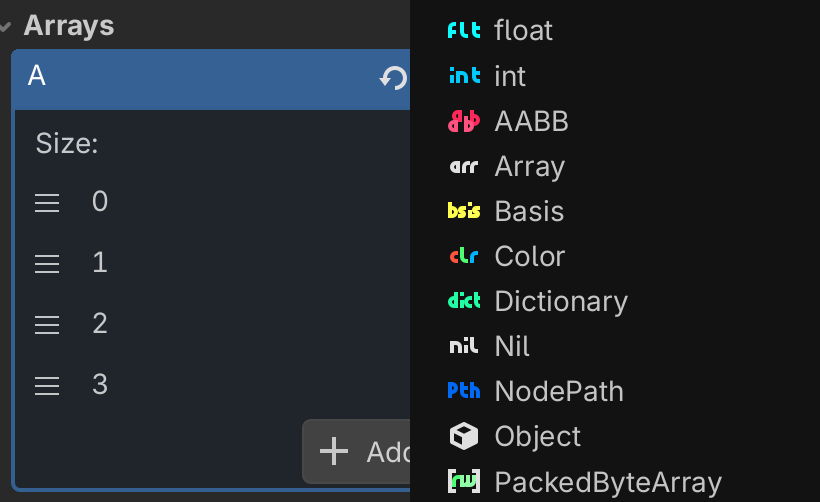Click the drag handle of element 1
The image size is (820, 502).
click(x=48, y=264)
